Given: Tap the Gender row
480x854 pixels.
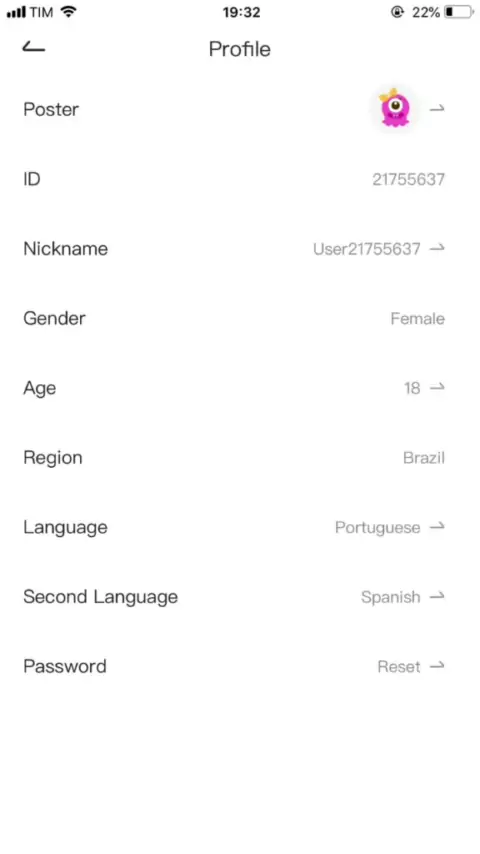Looking at the screenshot, I should pos(240,318).
